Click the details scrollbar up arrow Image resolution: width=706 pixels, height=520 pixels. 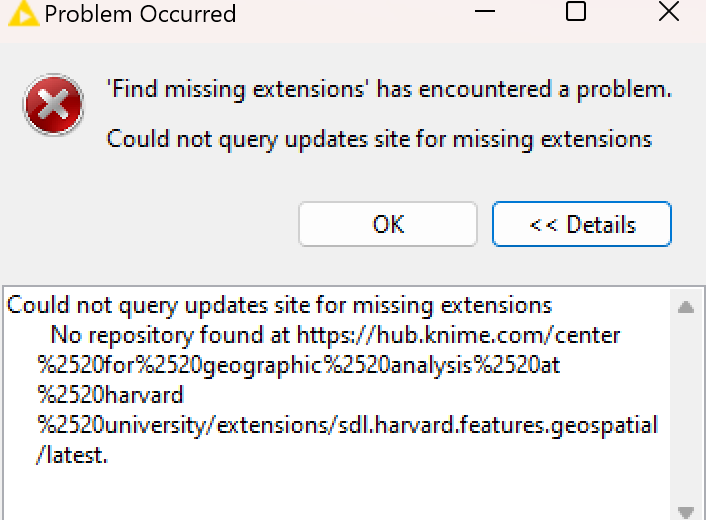pos(686,308)
